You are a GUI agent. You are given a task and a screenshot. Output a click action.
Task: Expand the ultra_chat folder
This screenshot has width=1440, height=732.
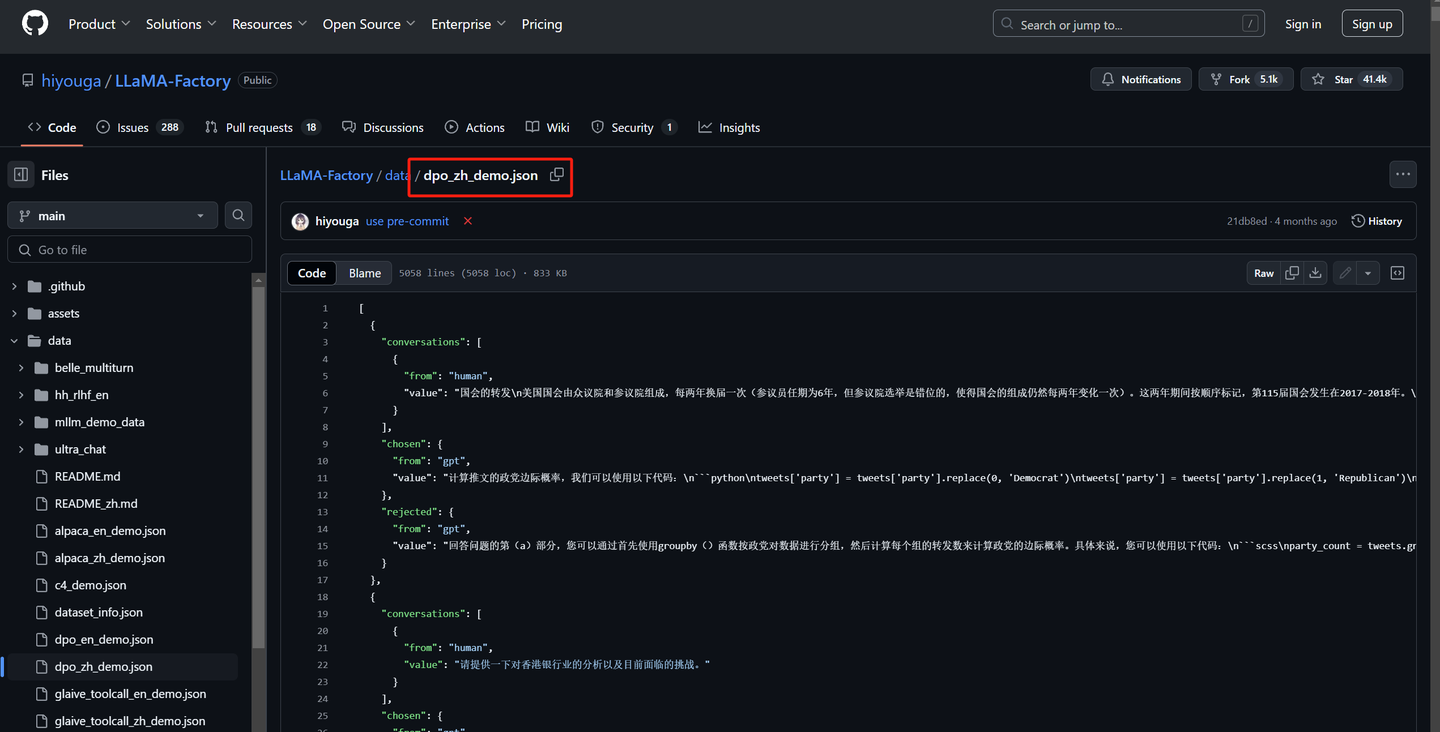(x=21, y=449)
